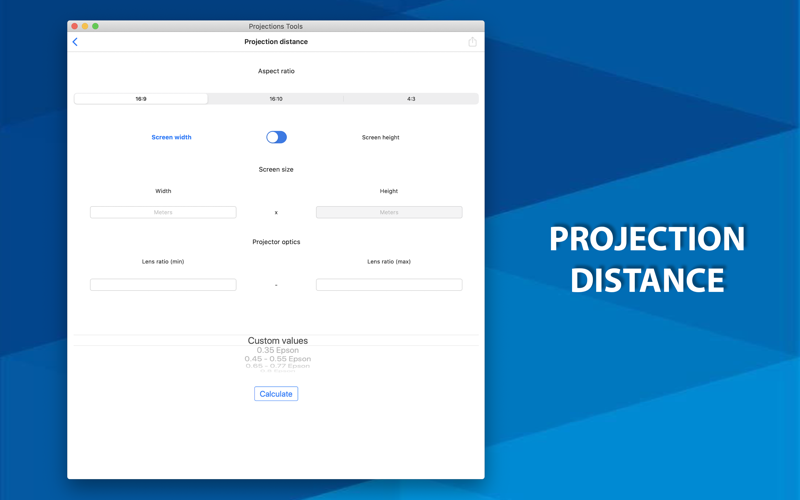Click the Screen height label
Screen dimensions: 800x500
pos(381,137)
